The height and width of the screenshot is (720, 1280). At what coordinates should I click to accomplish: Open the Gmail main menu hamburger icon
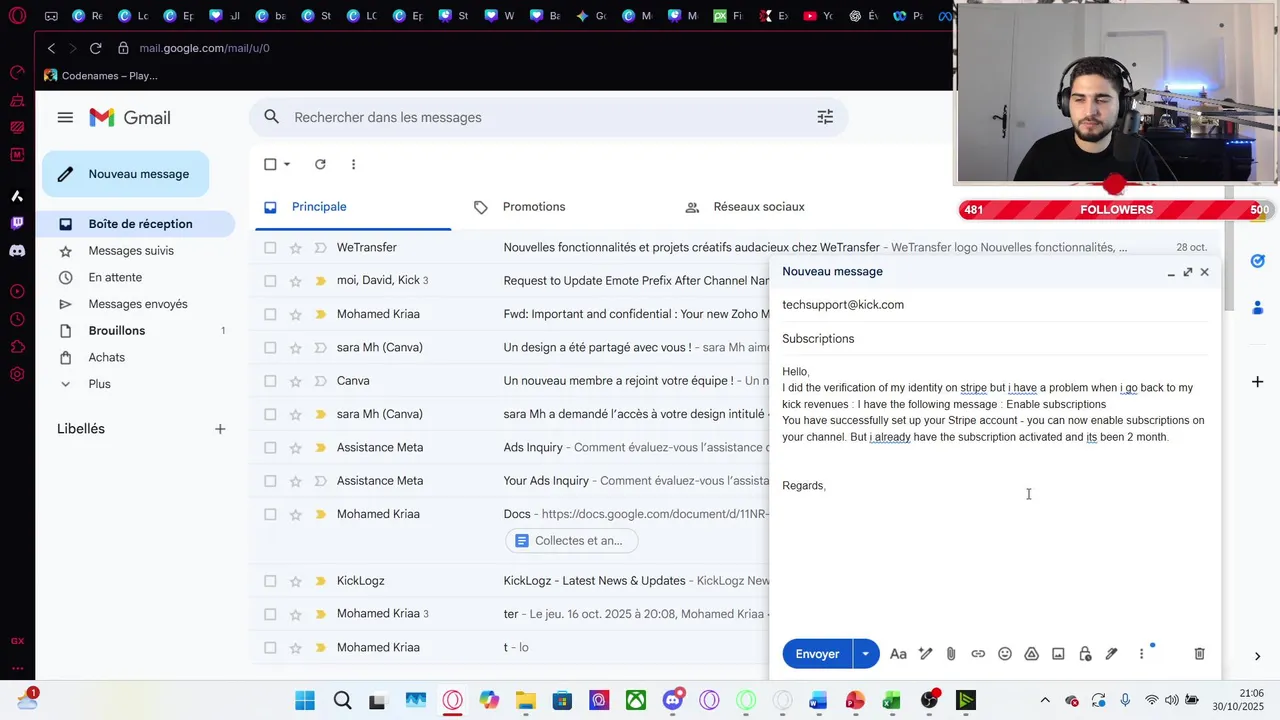65,117
